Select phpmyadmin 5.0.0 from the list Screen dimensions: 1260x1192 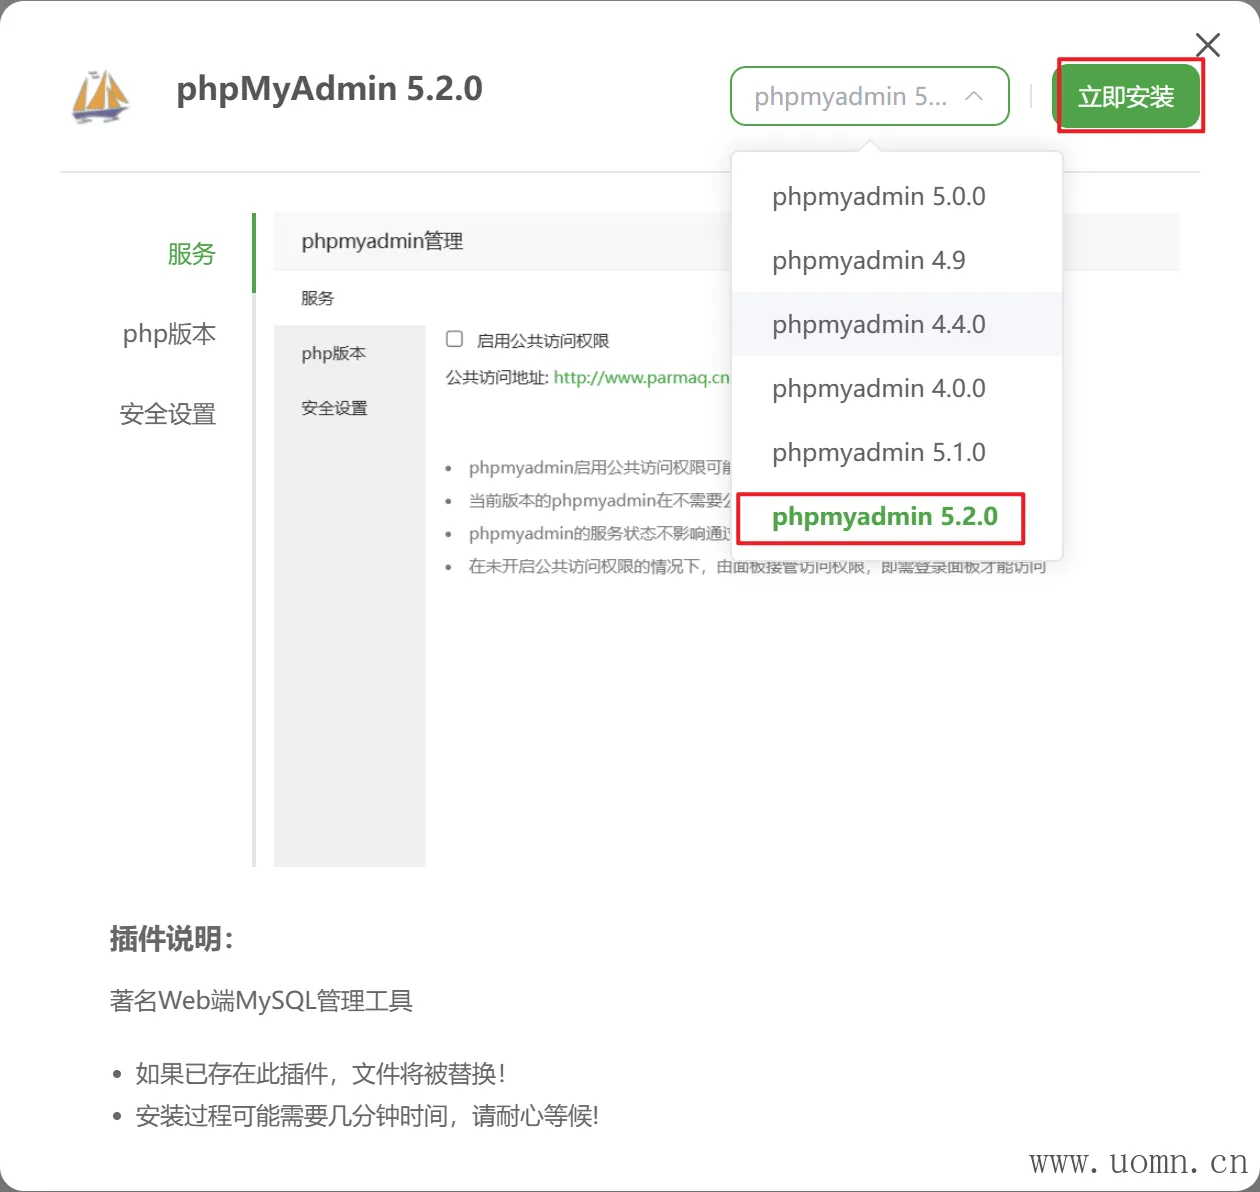point(878,196)
